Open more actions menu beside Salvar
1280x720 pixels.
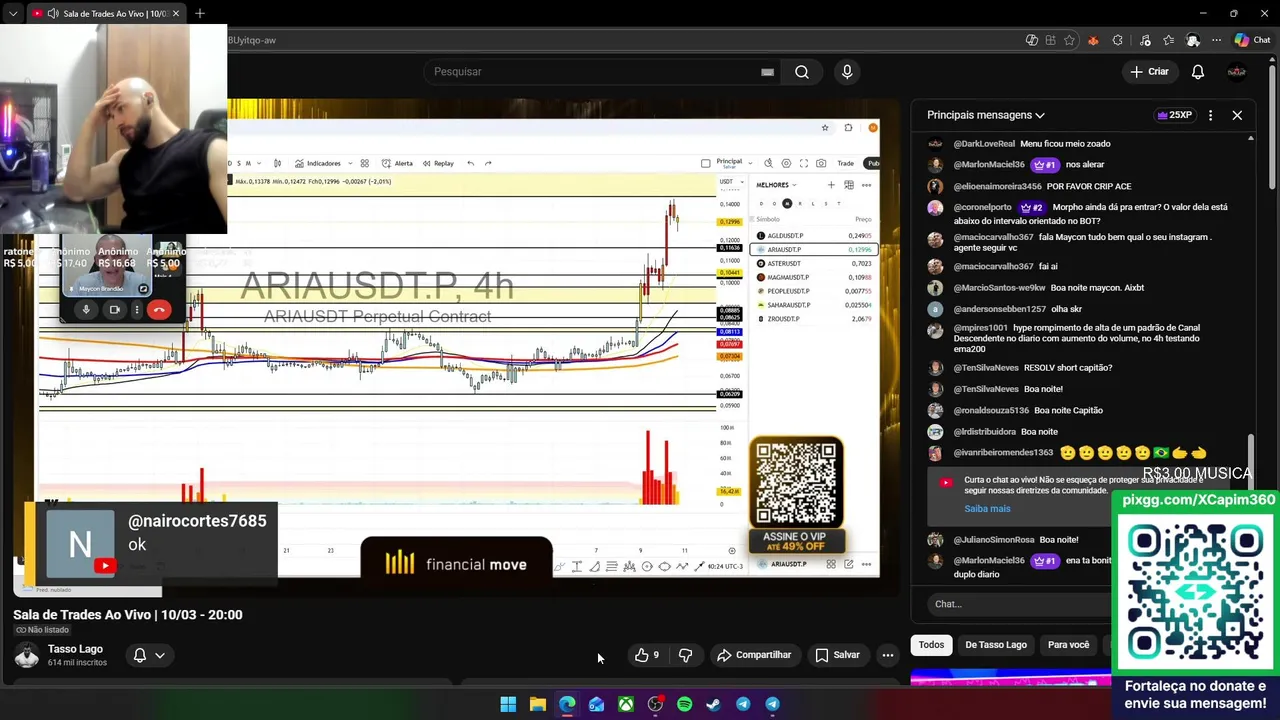click(887, 655)
